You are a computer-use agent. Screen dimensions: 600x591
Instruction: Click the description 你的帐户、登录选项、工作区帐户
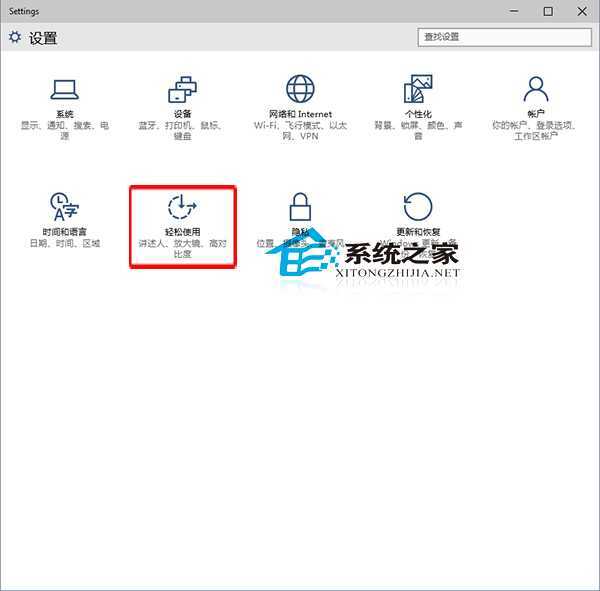(x=535, y=131)
